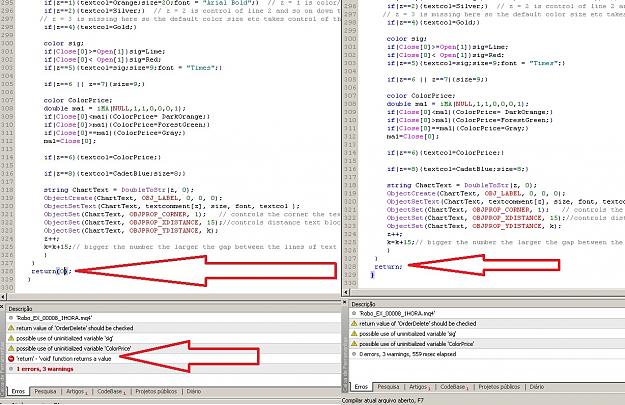Image resolution: width=625 pixels, height=405 pixels.
Task: Open the Pesquisa tab in the right window
Action: click(388, 387)
